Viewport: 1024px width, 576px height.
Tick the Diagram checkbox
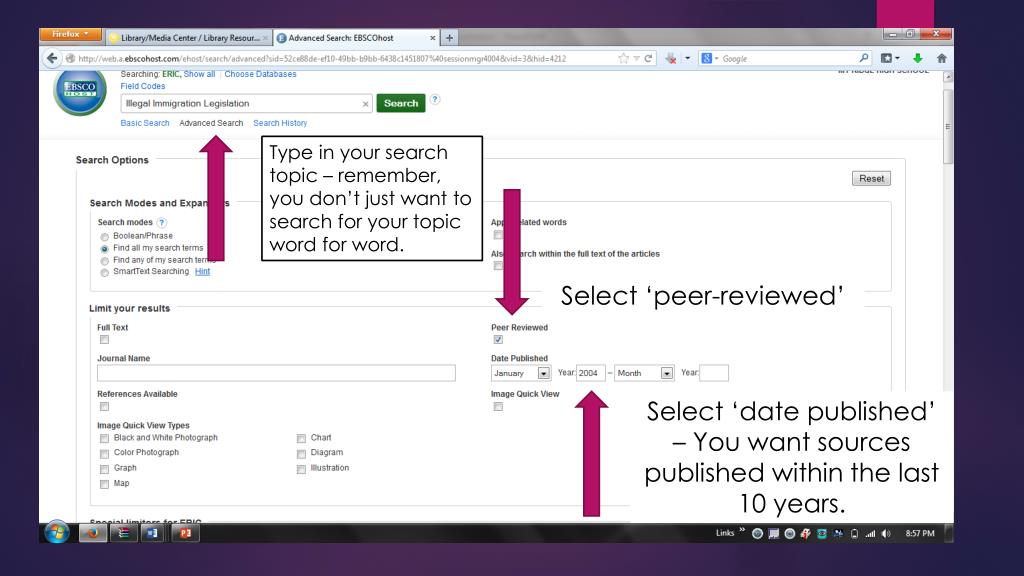coord(301,453)
